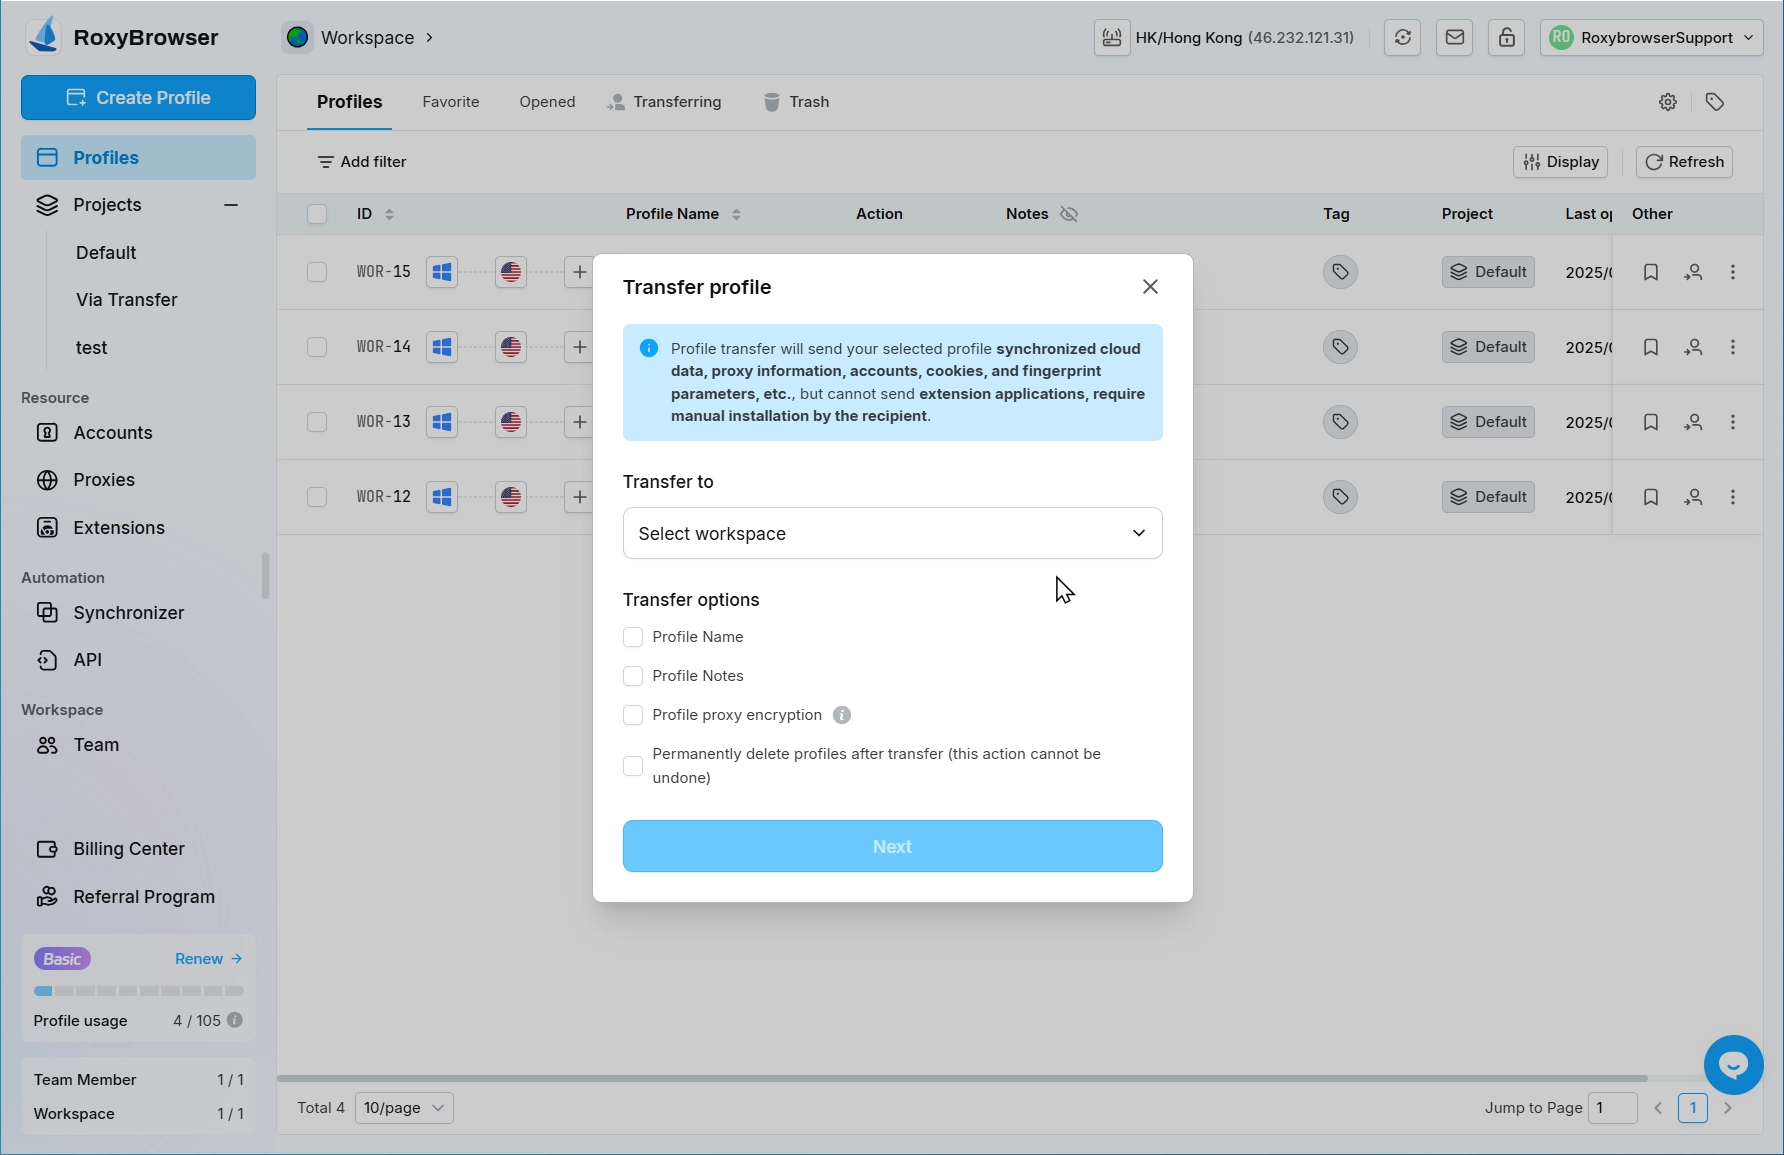
Task: Click the Jump to Page input
Action: 1612,1108
